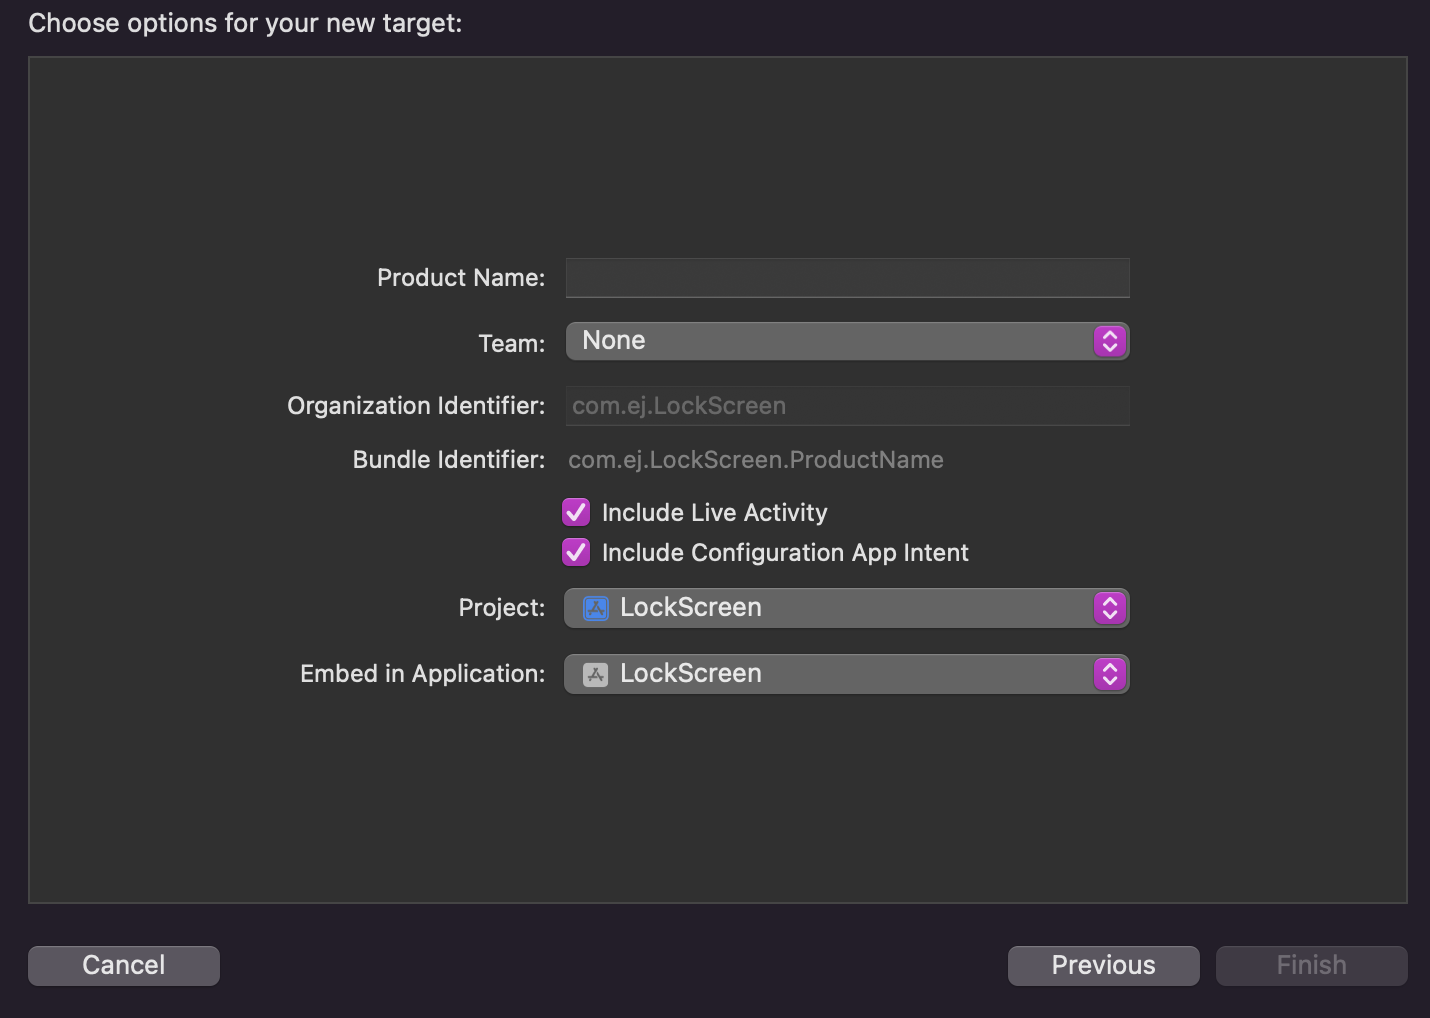Click the Bundle Identifier value text
Screen dimensions: 1430x1018
(x=756, y=460)
